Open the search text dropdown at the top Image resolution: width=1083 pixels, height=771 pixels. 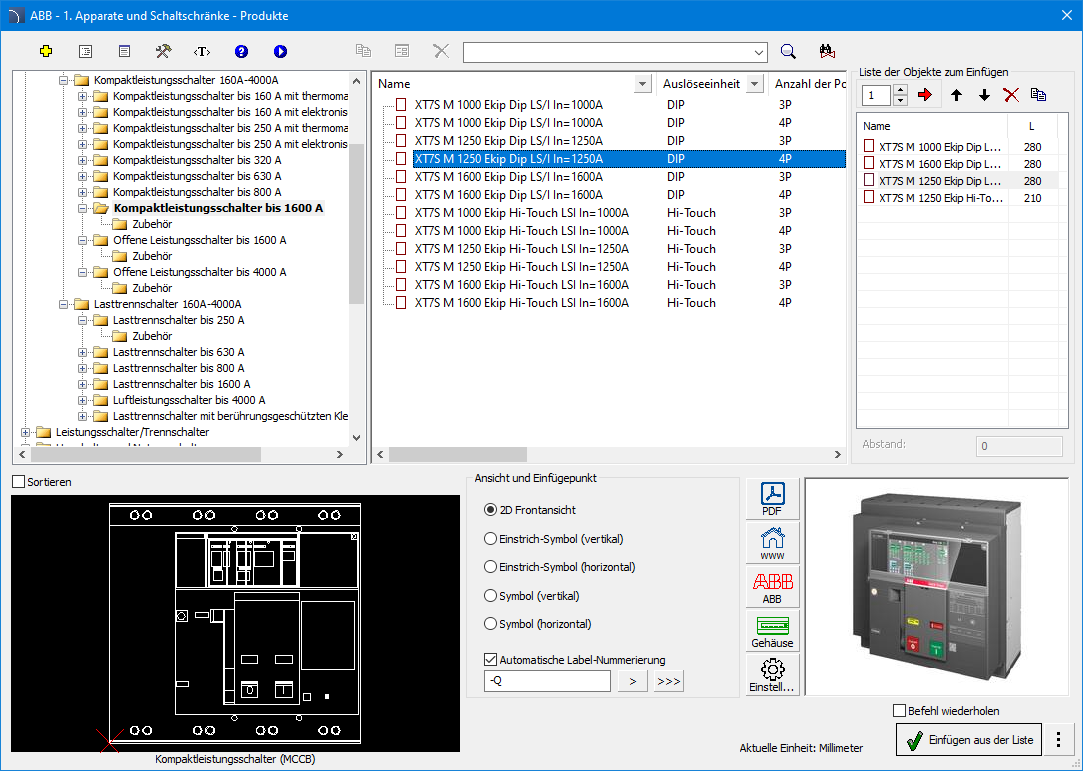click(758, 52)
